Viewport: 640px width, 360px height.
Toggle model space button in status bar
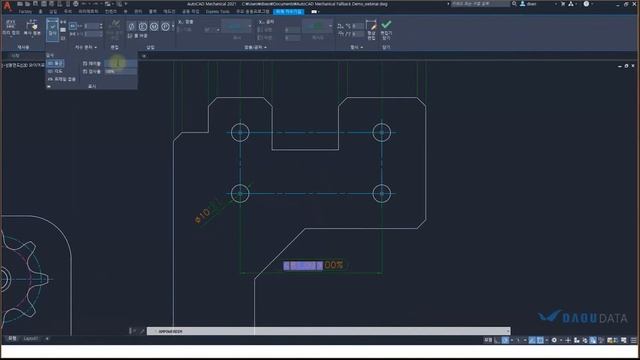point(488,340)
